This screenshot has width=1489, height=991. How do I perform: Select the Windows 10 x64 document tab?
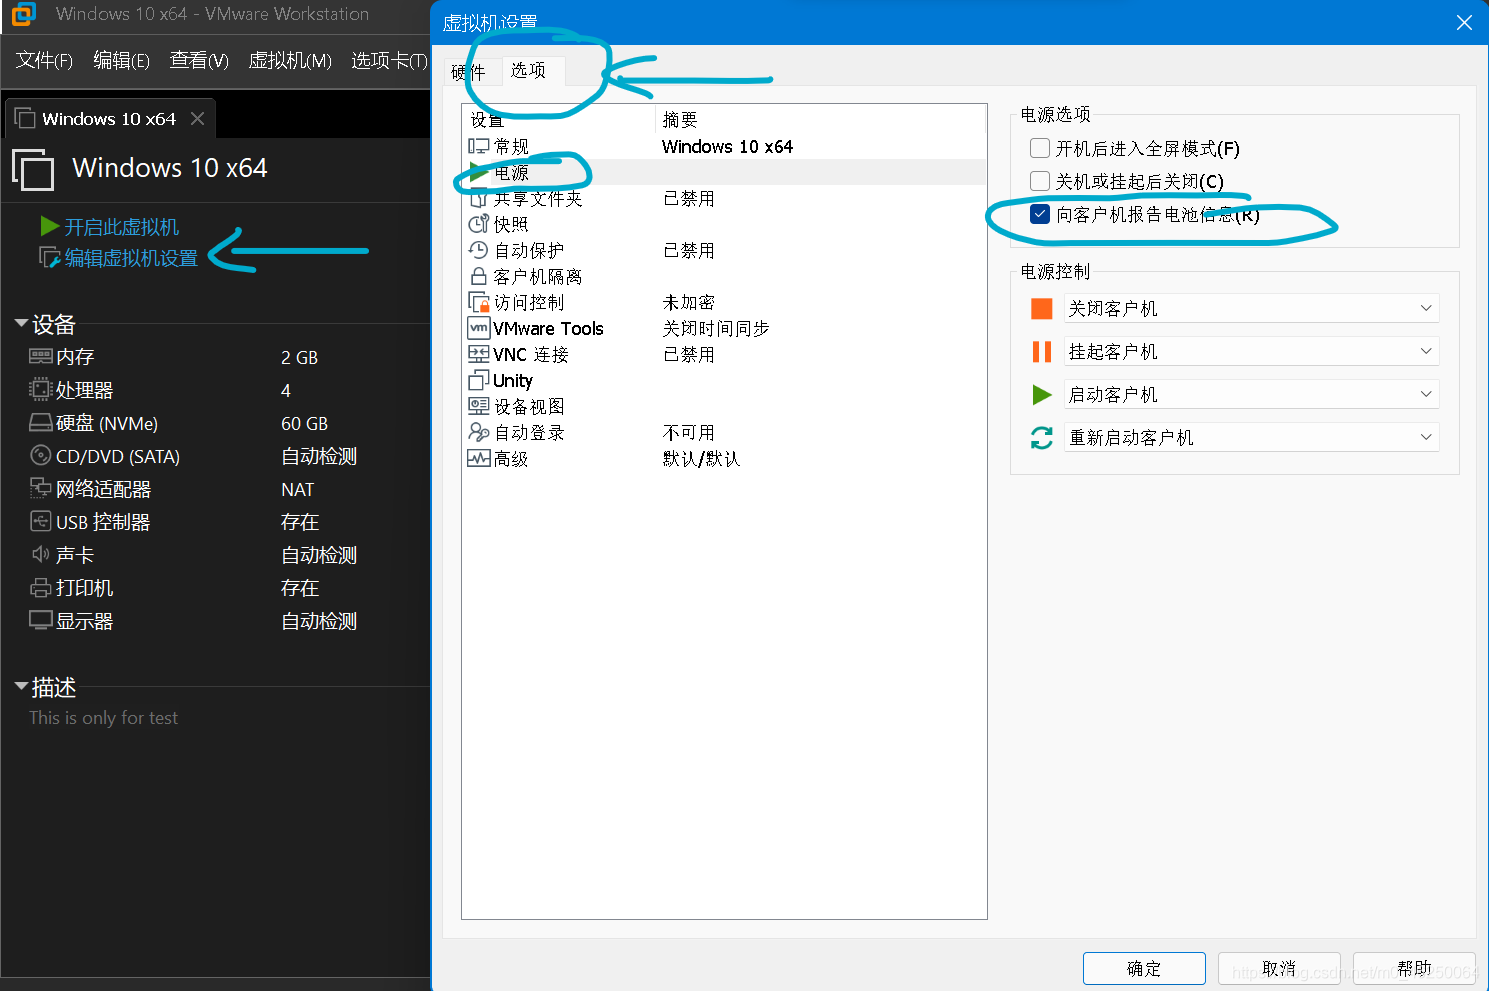(x=109, y=118)
